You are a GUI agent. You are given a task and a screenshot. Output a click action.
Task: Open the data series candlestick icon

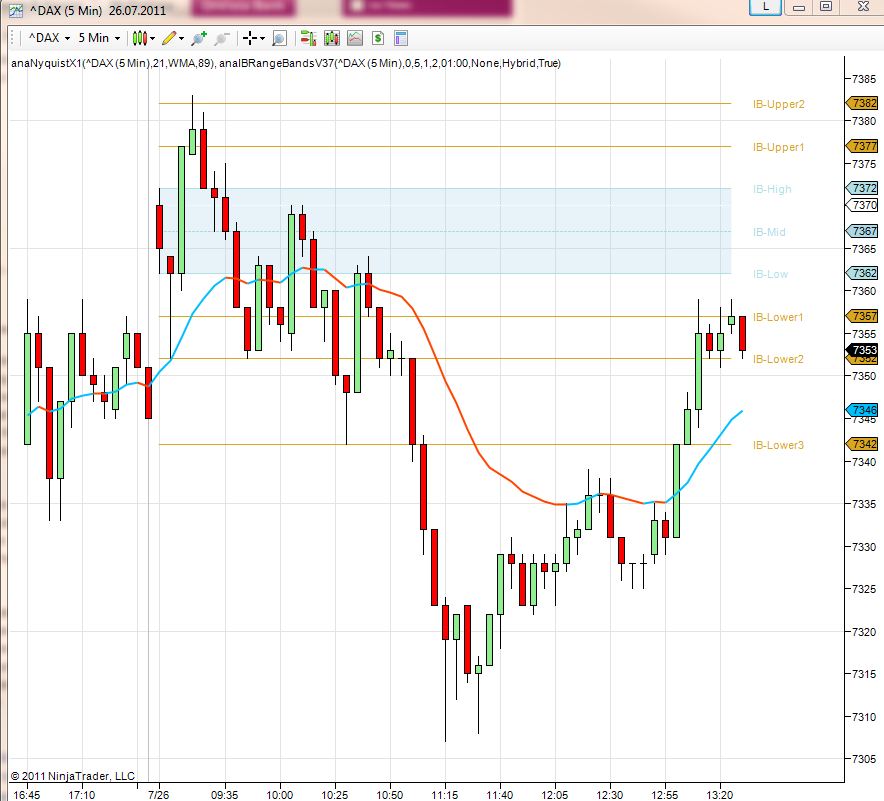(x=332, y=38)
